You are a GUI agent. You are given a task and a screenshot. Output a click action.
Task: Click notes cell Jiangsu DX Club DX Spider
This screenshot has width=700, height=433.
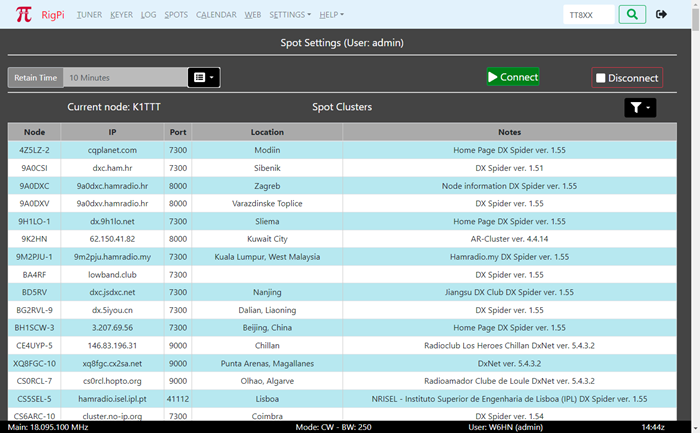coord(509,292)
